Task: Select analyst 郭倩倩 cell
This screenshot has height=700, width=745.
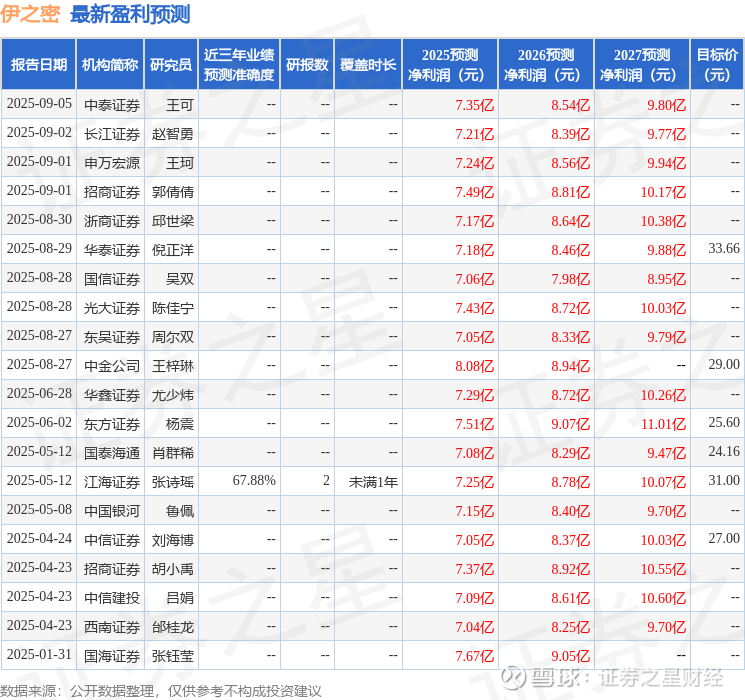Action: (x=172, y=192)
